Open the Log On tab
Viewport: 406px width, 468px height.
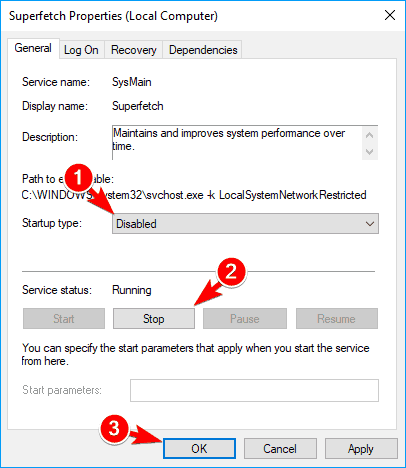click(x=81, y=50)
